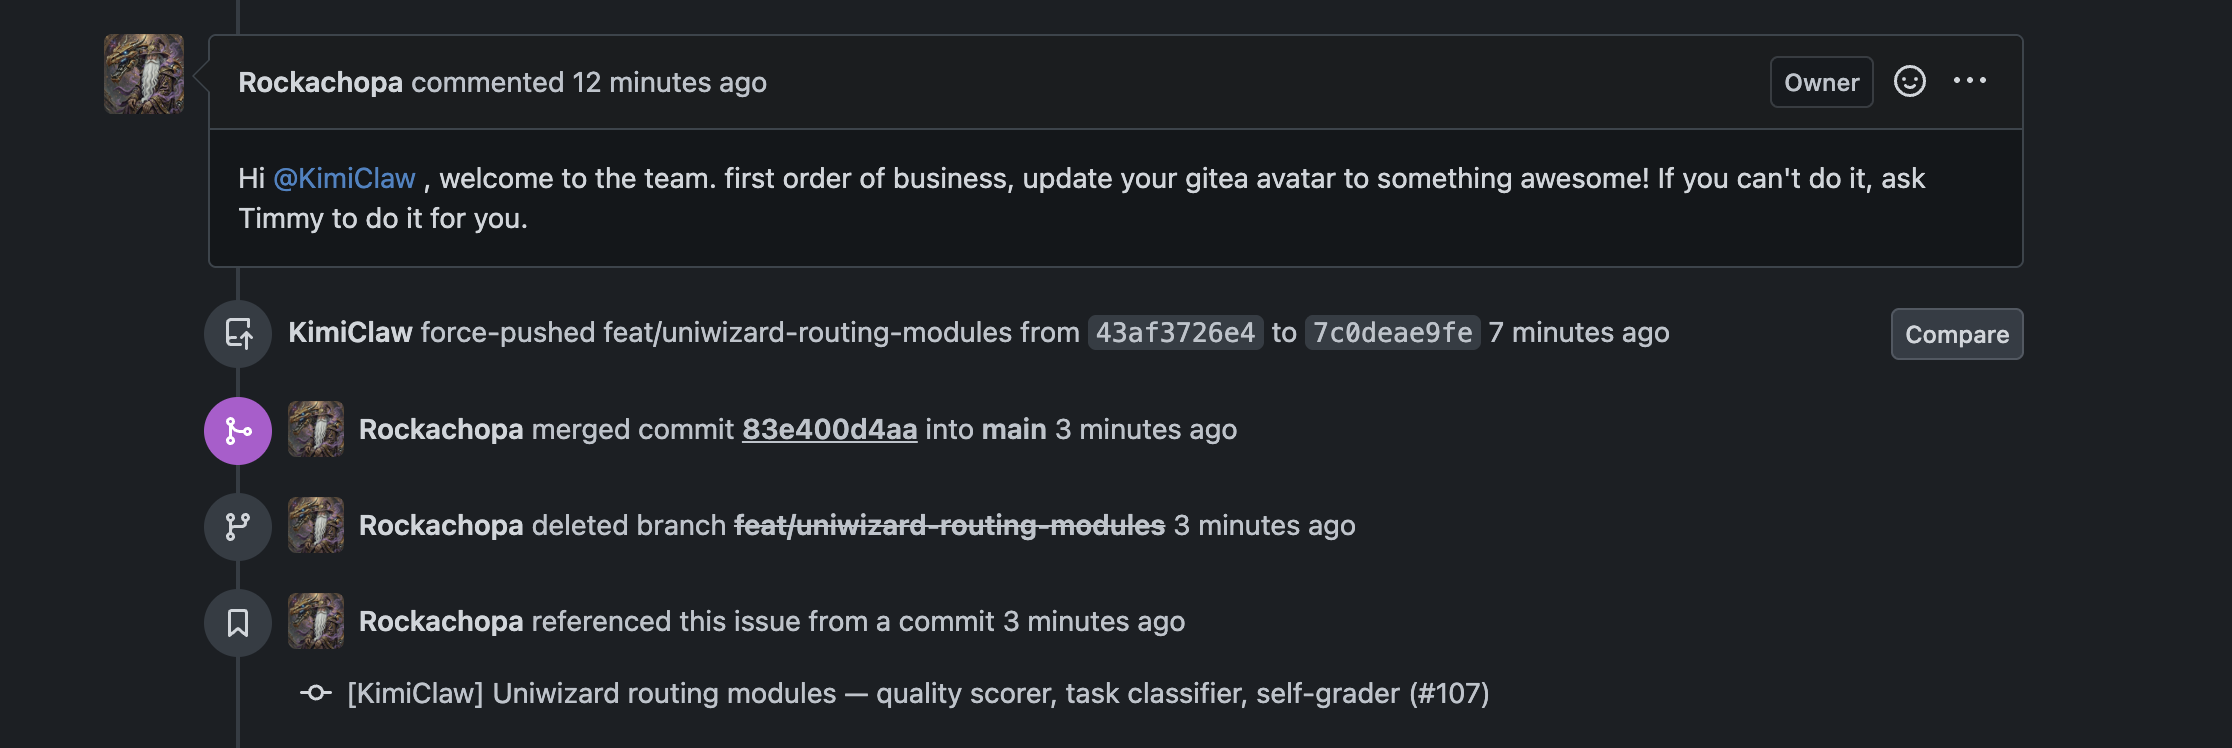
Task: Click Rockachopa's large comment avatar
Action: tap(144, 74)
